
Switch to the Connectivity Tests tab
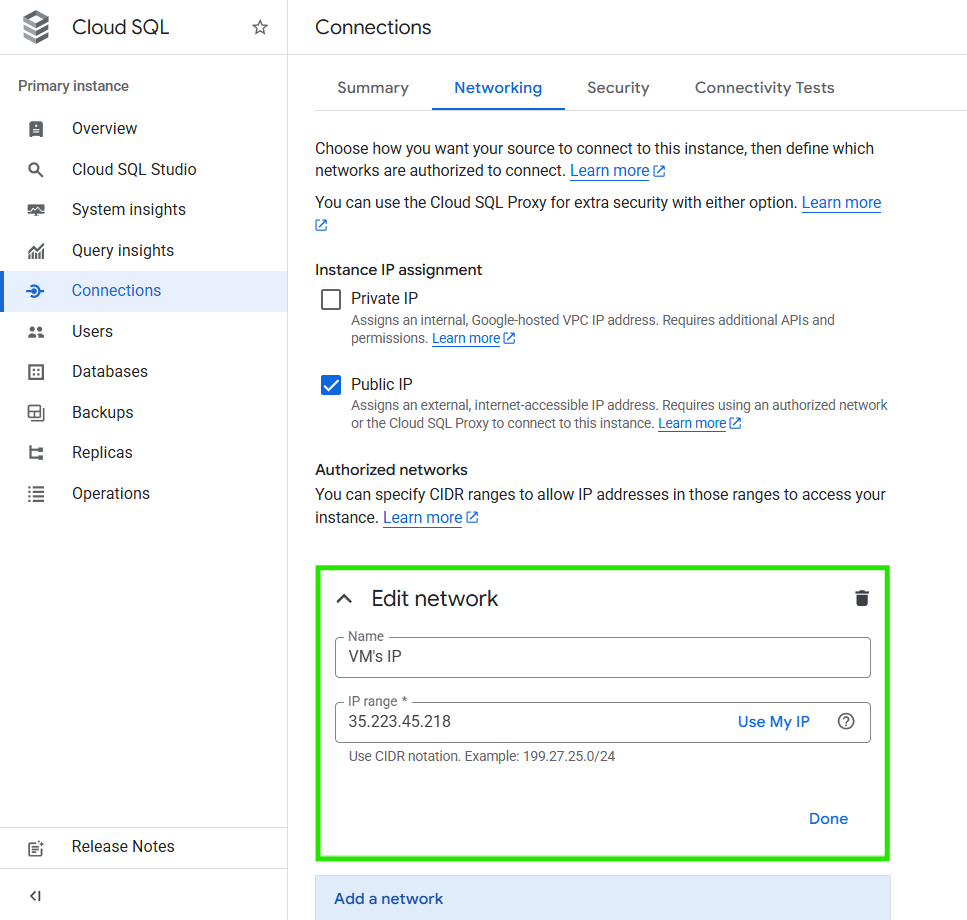764,88
